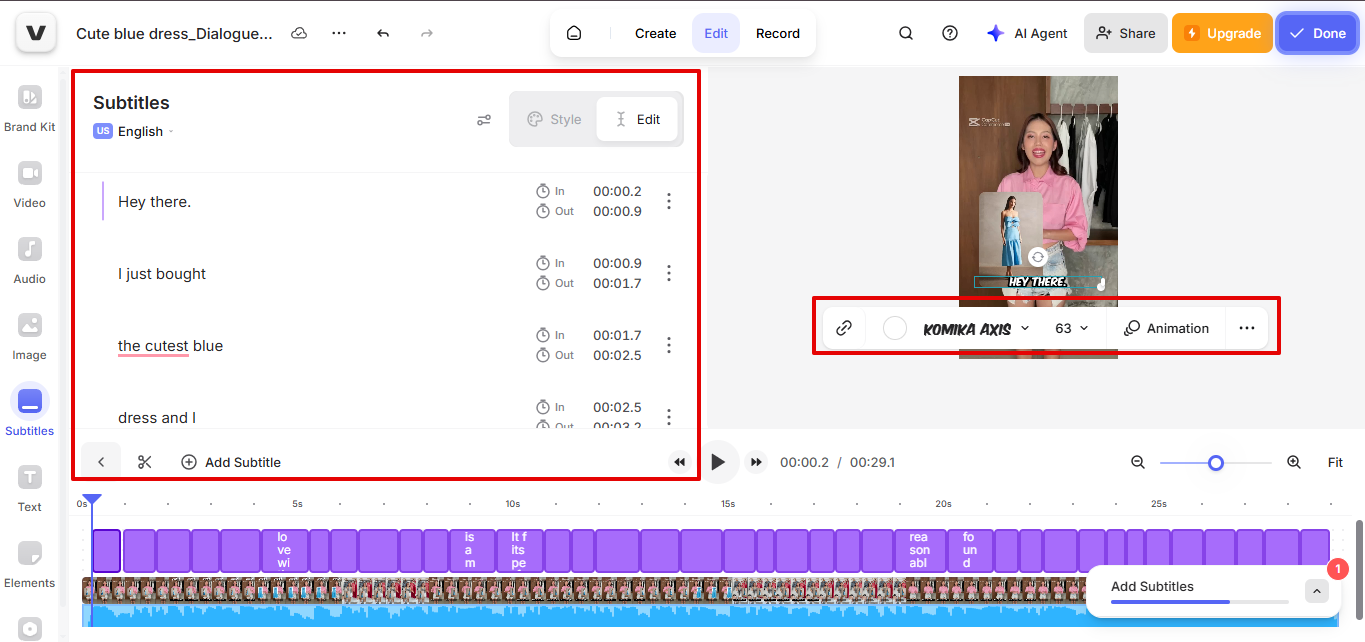Click the cloud sync icon next to the filename
The width and height of the screenshot is (1365, 642).
click(298, 33)
